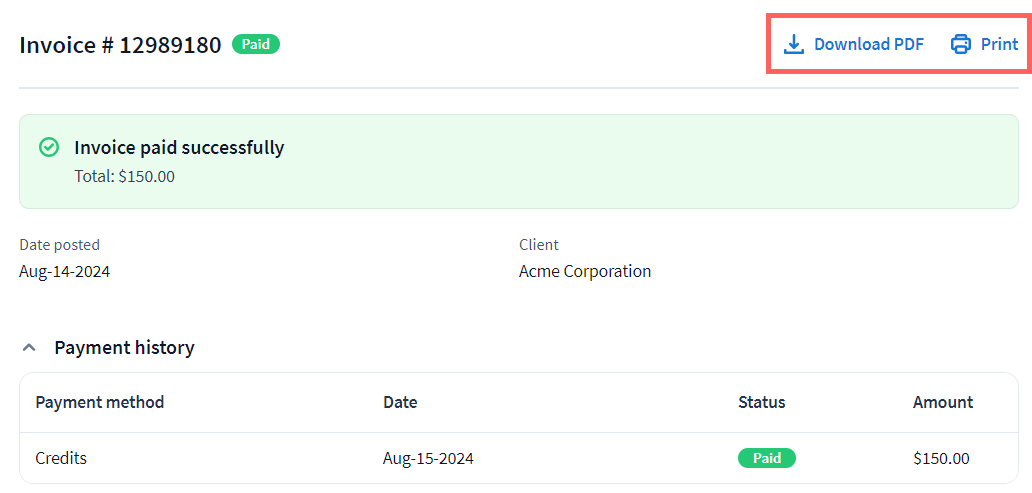Click the Paid status badge in the payment row

(x=766, y=458)
